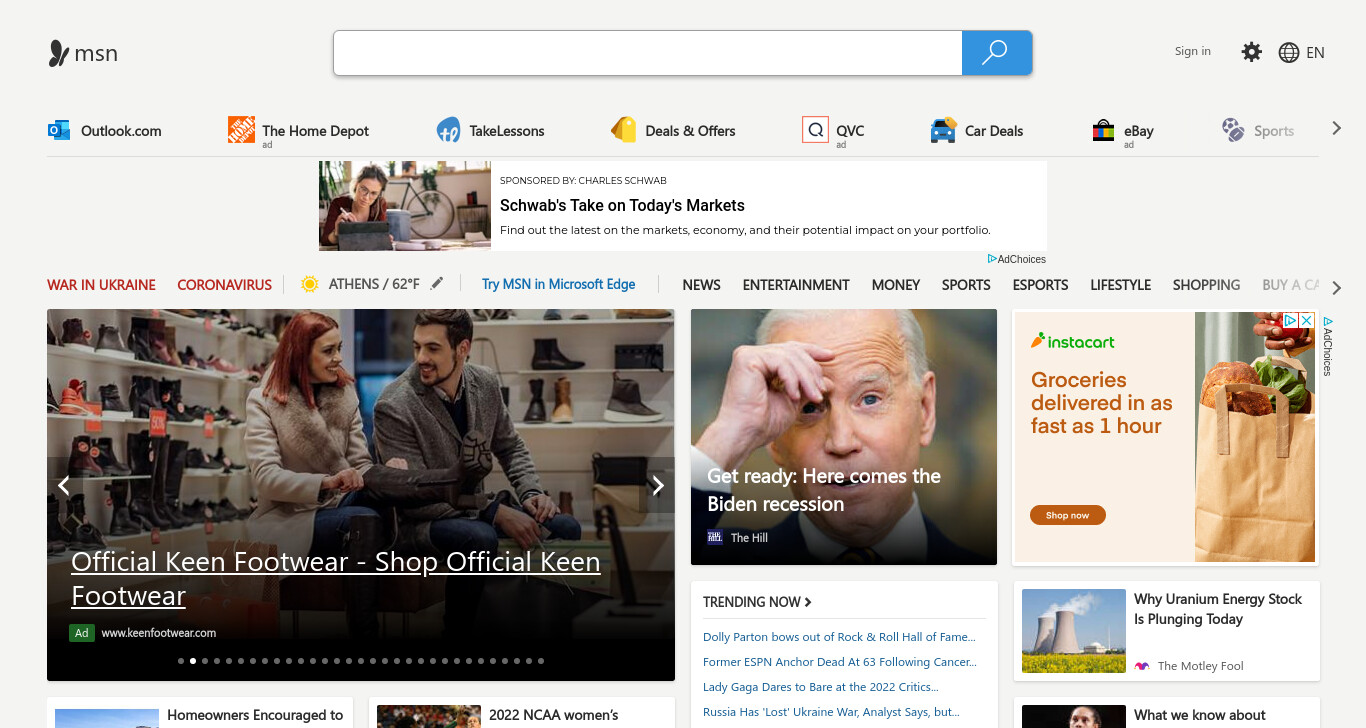Open Russia Has 'Lost' Ukraine War story
Screen dimensions: 1366x728
(831, 712)
